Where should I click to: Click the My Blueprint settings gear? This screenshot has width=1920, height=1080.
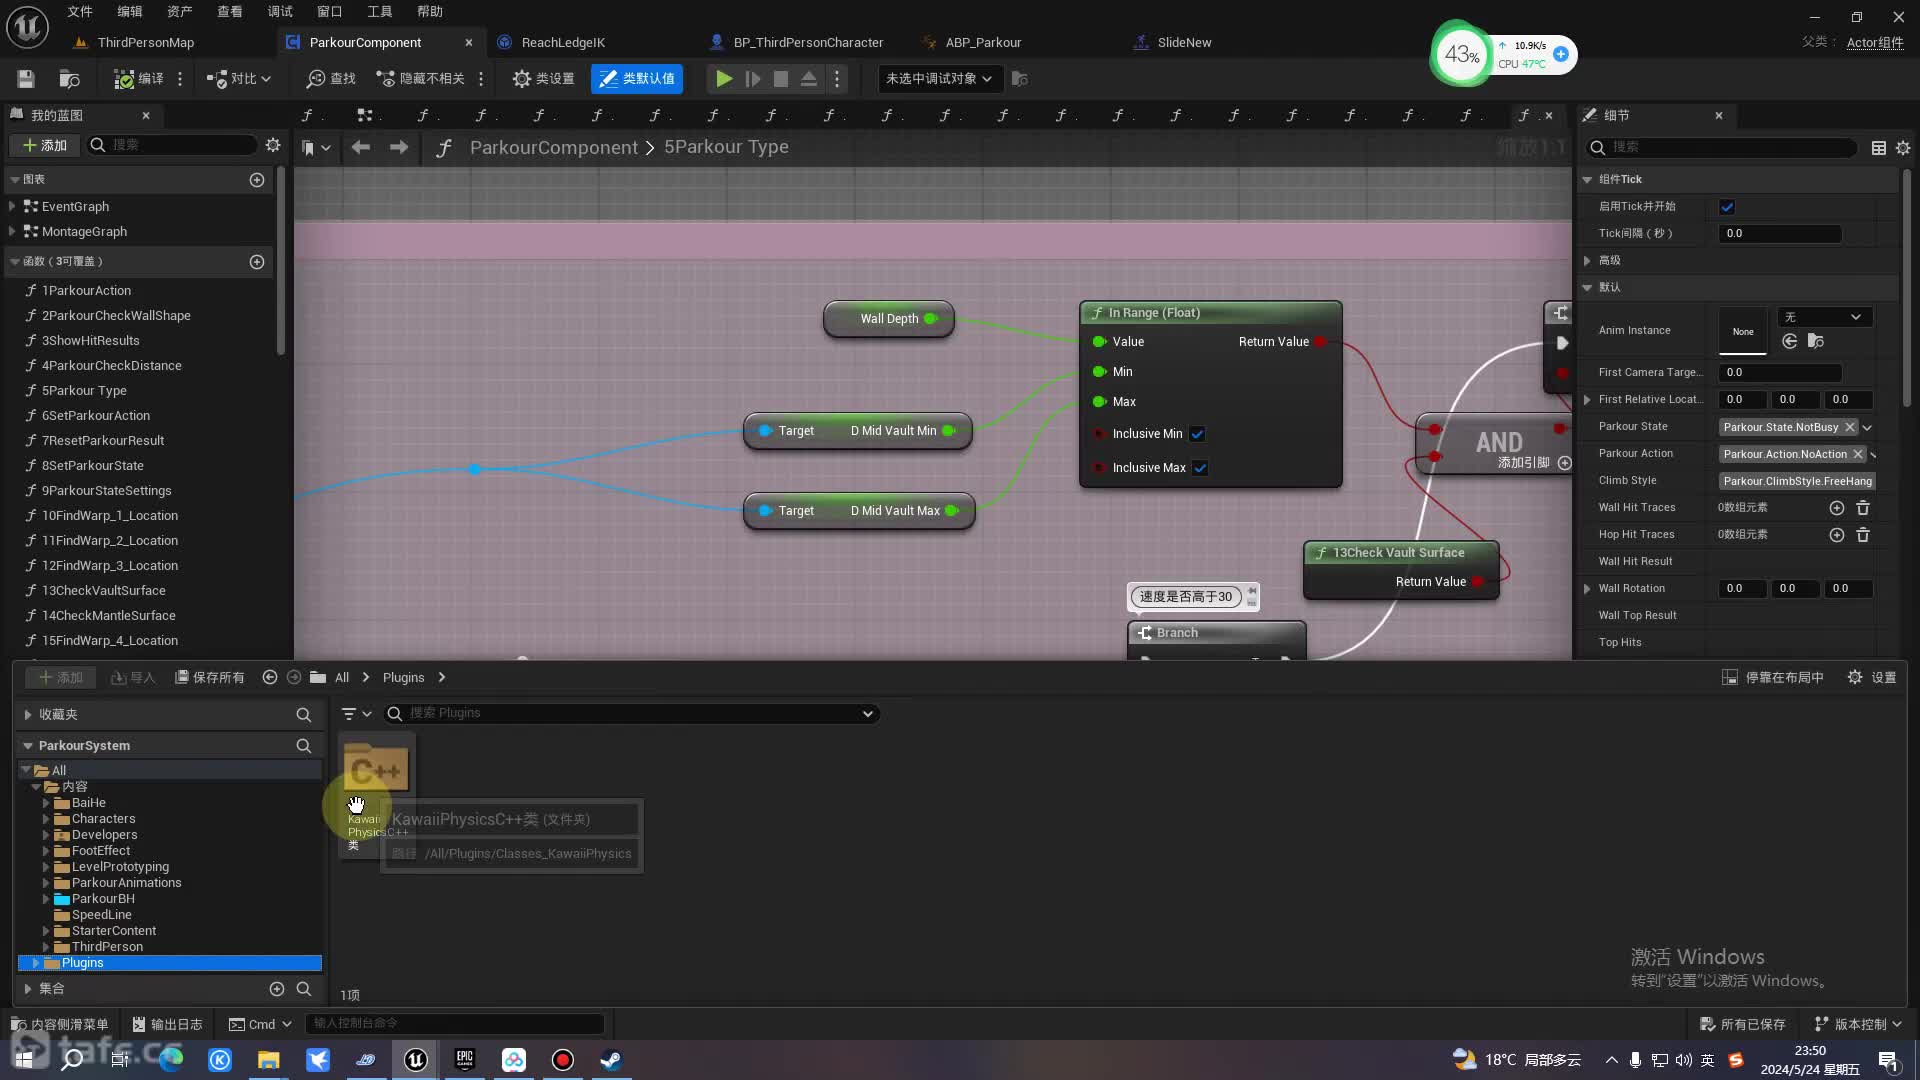point(273,145)
